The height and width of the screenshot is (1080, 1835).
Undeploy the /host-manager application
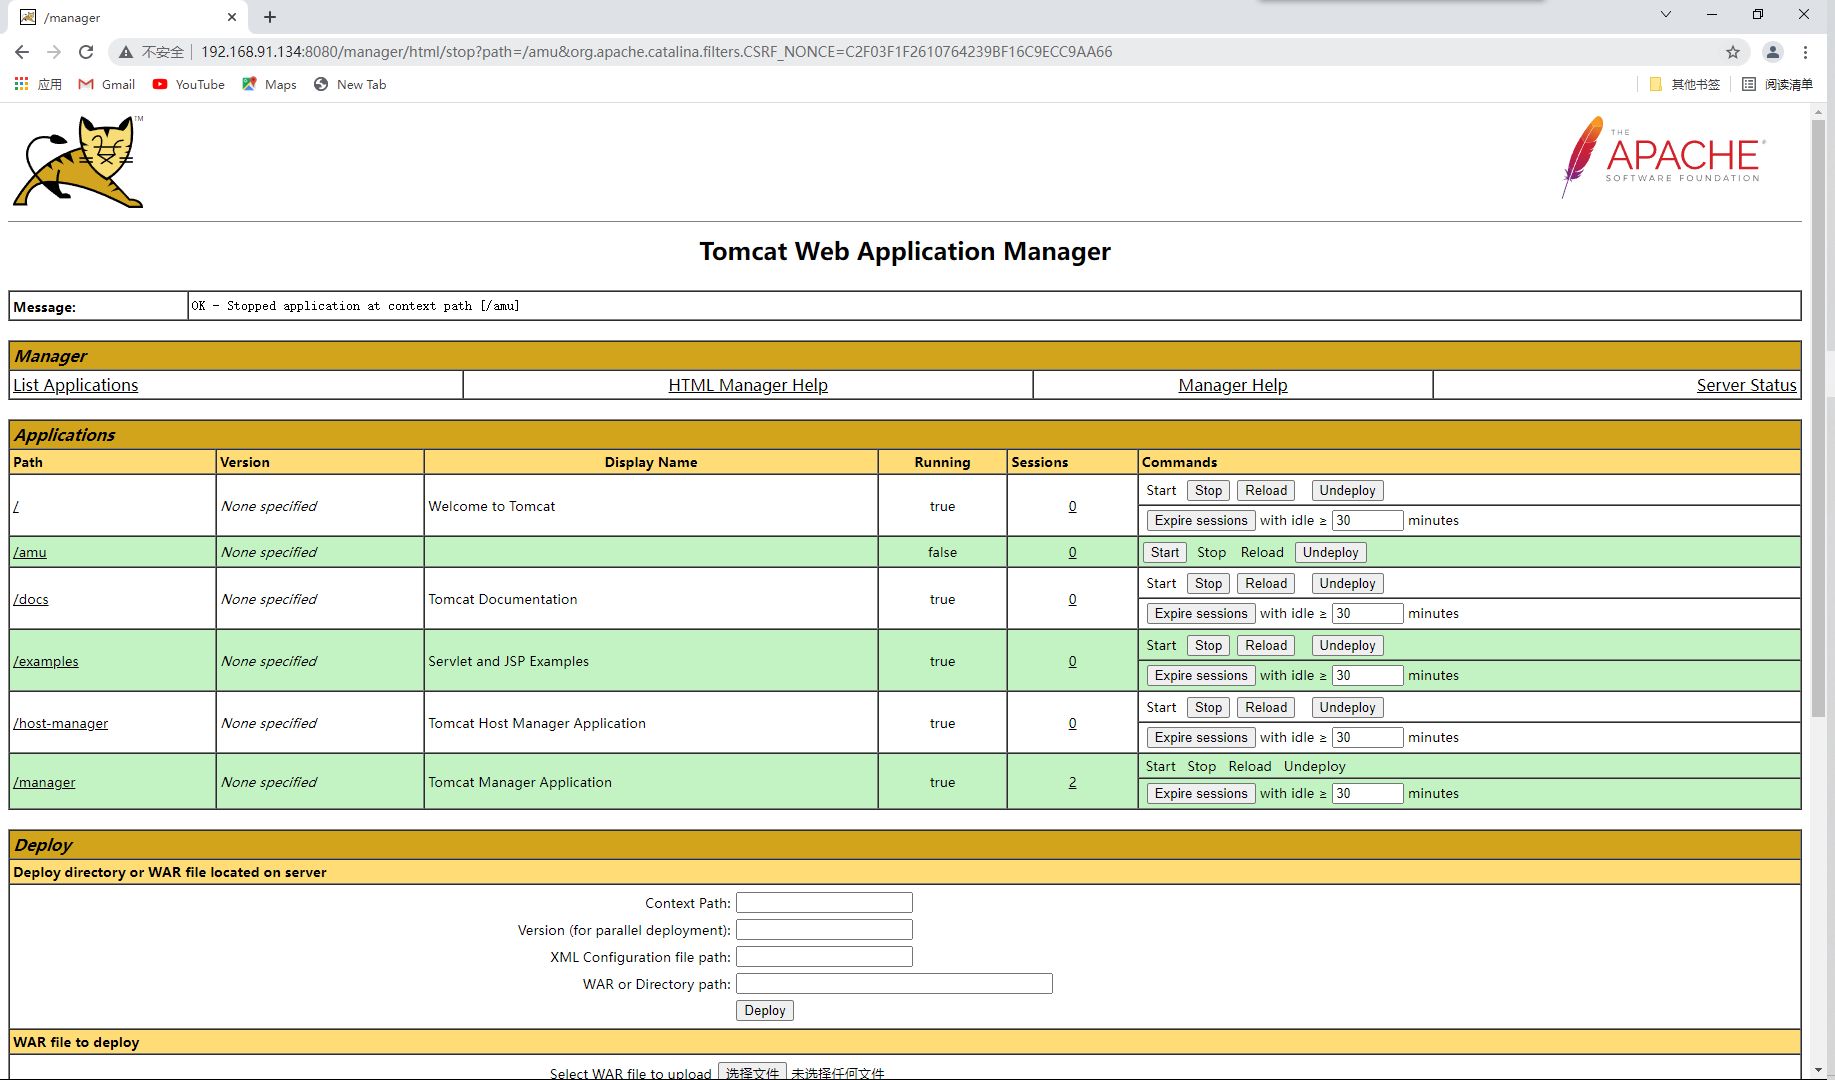1347,707
